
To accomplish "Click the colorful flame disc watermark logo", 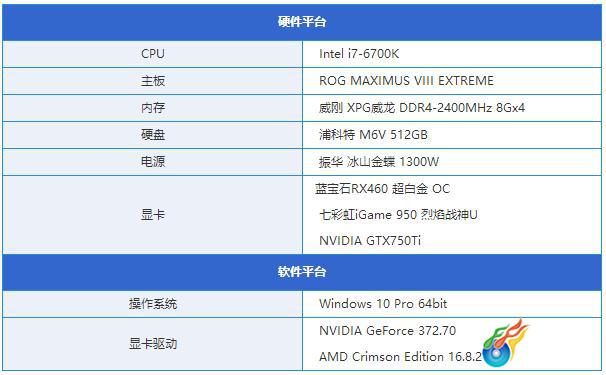I will 506,343.
